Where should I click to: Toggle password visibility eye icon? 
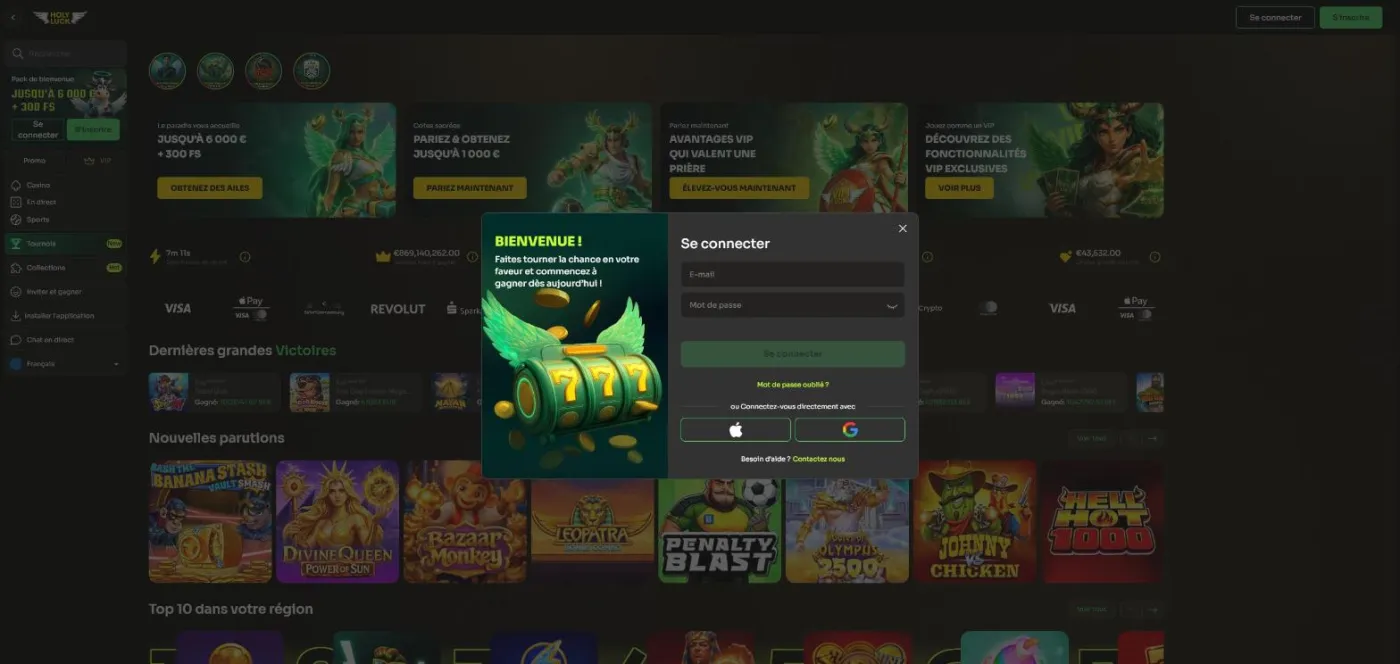coord(891,306)
